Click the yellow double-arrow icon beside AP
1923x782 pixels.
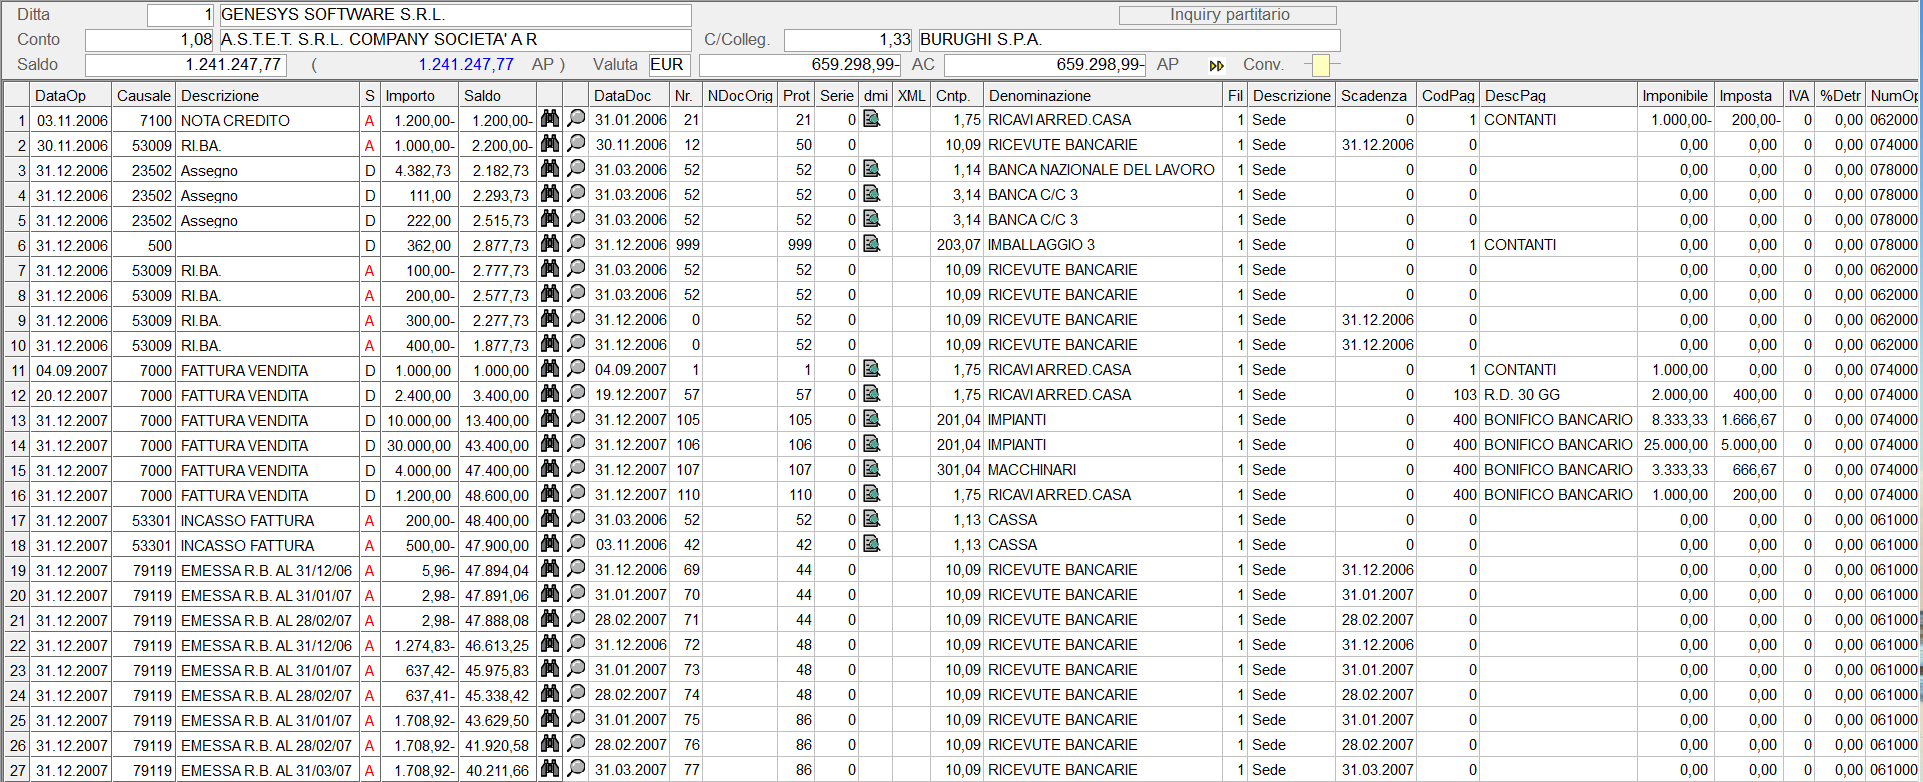click(x=1216, y=66)
